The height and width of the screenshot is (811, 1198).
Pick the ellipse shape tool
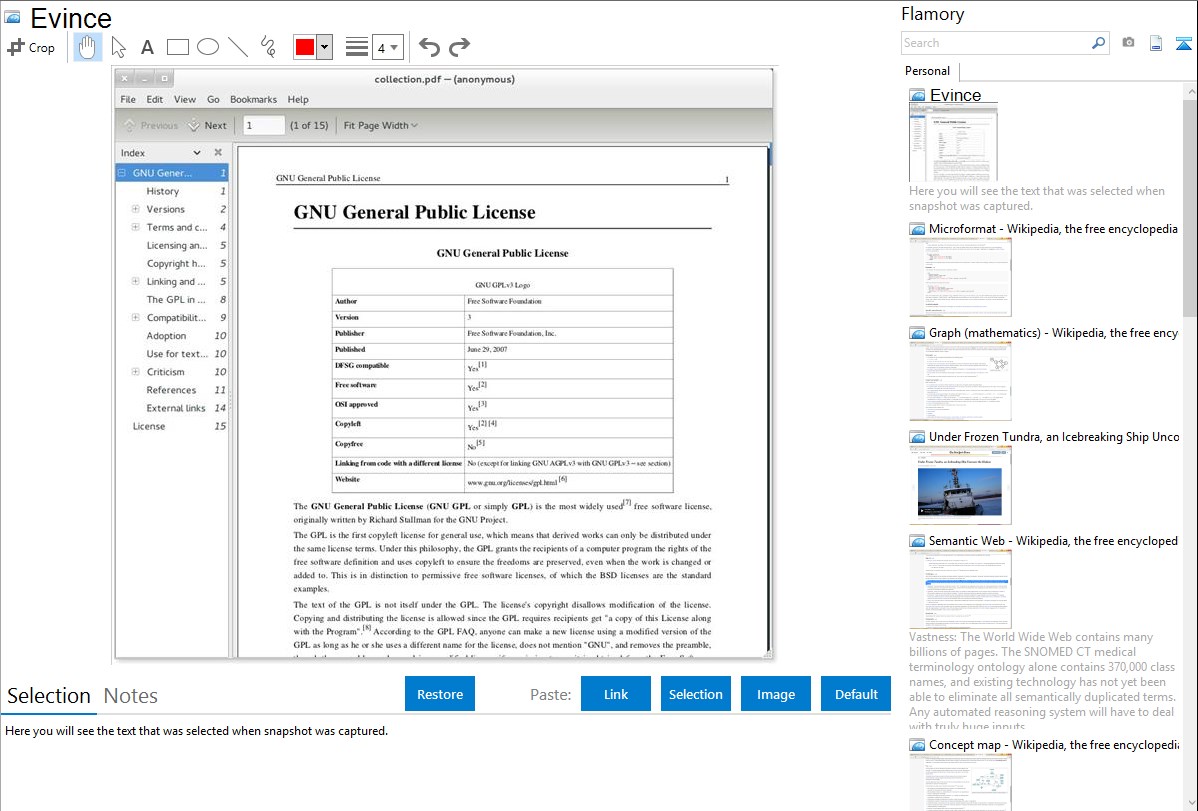click(208, 47)
